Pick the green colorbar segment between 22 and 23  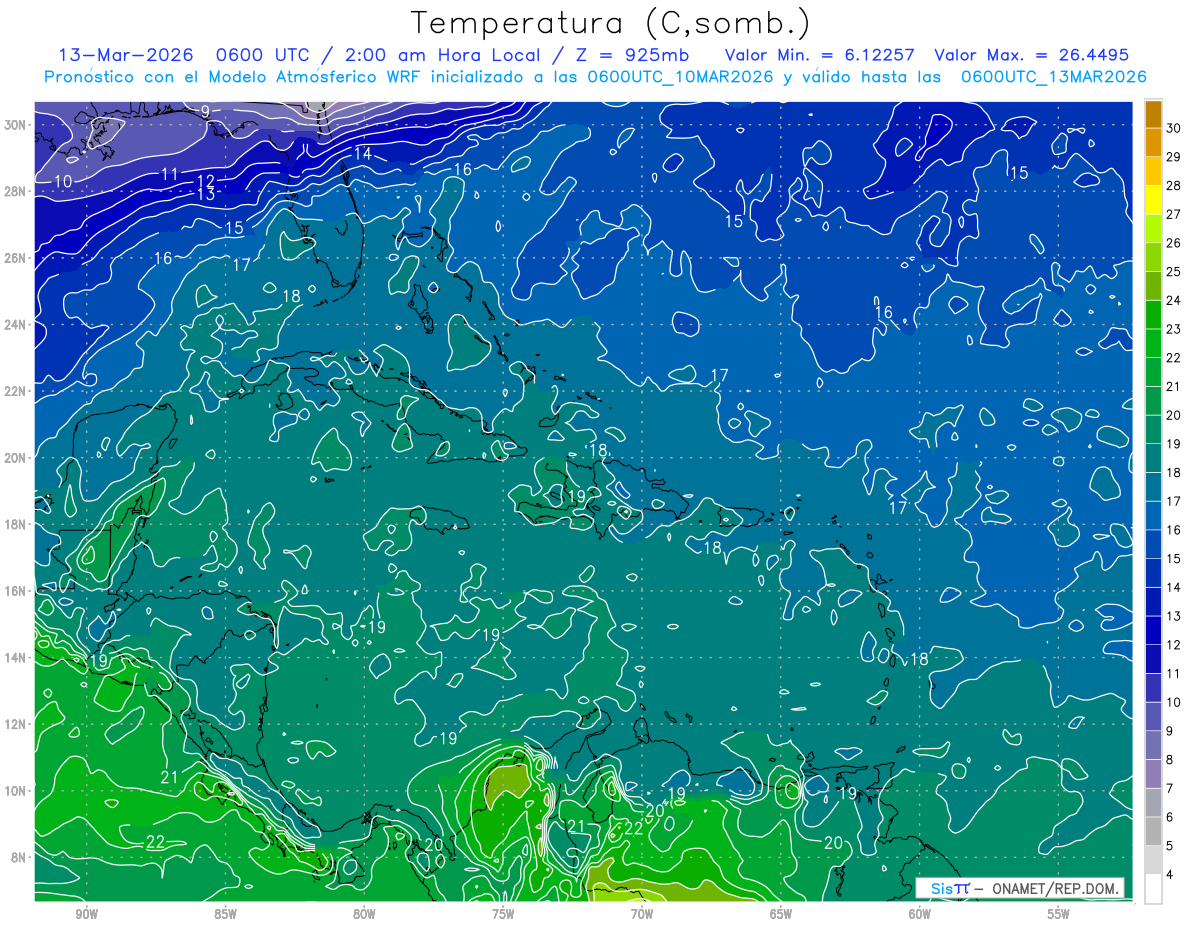point(1153,344)
